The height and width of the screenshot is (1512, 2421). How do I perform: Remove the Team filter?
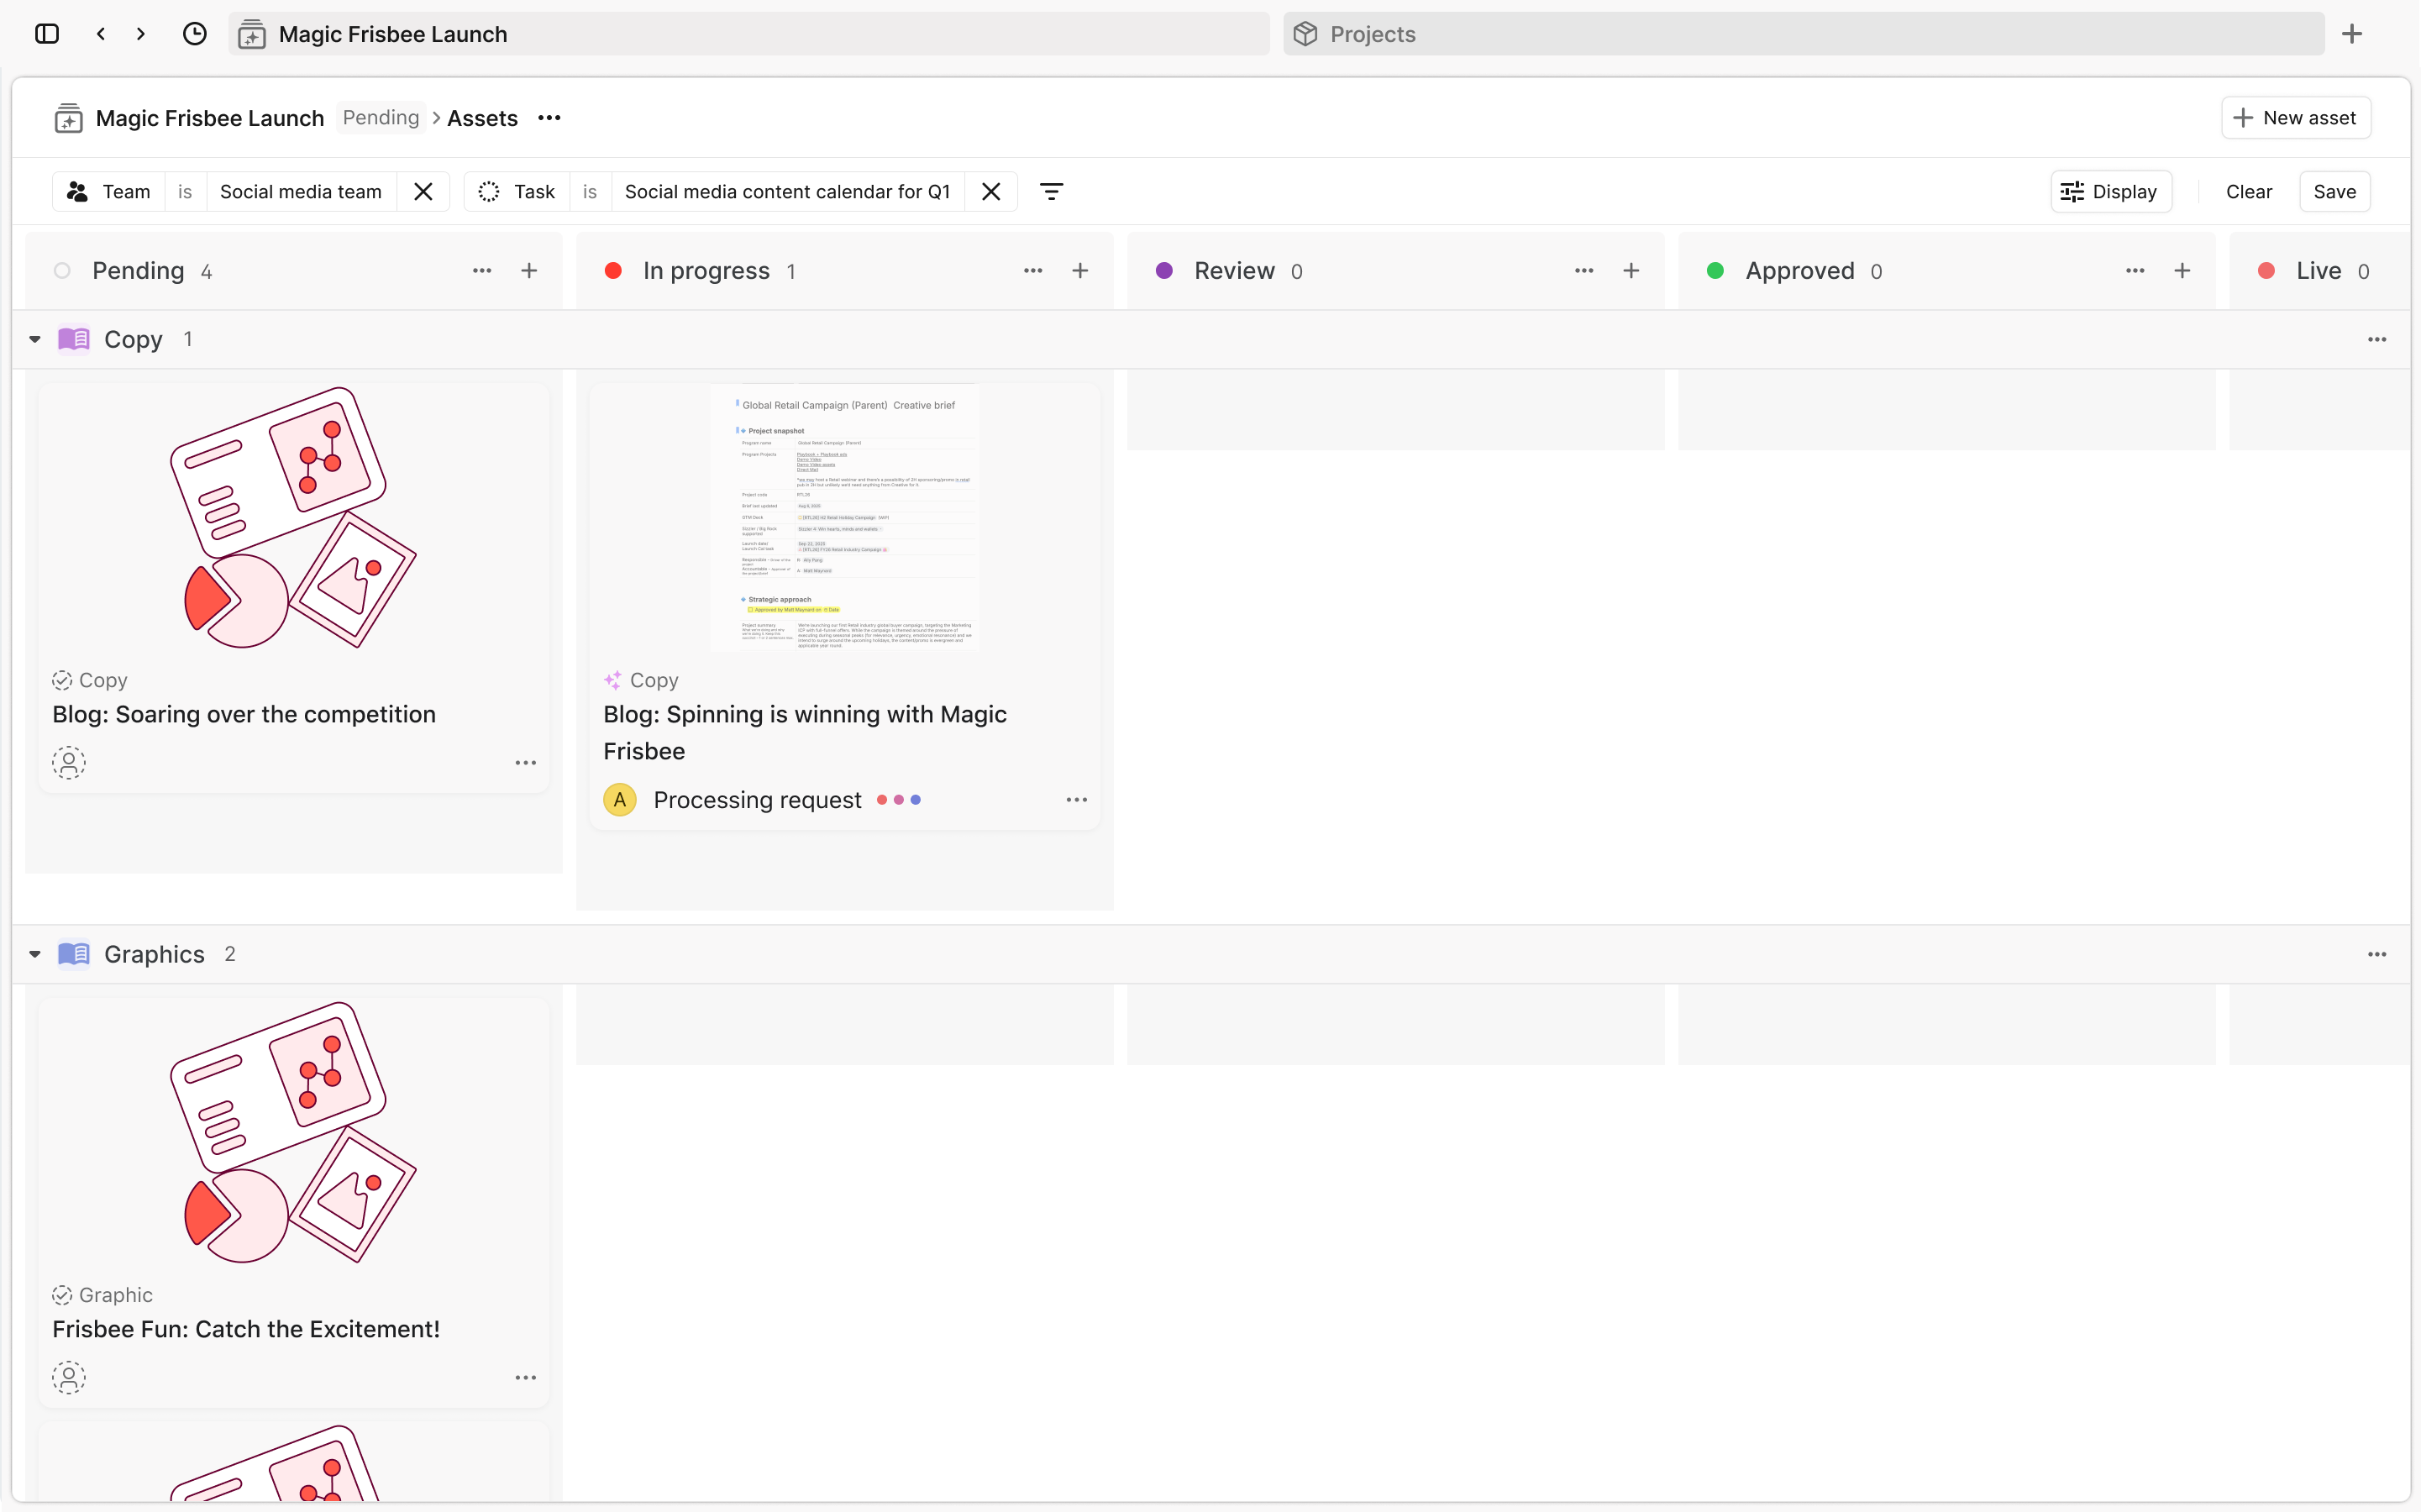click(x=423, y=191)
